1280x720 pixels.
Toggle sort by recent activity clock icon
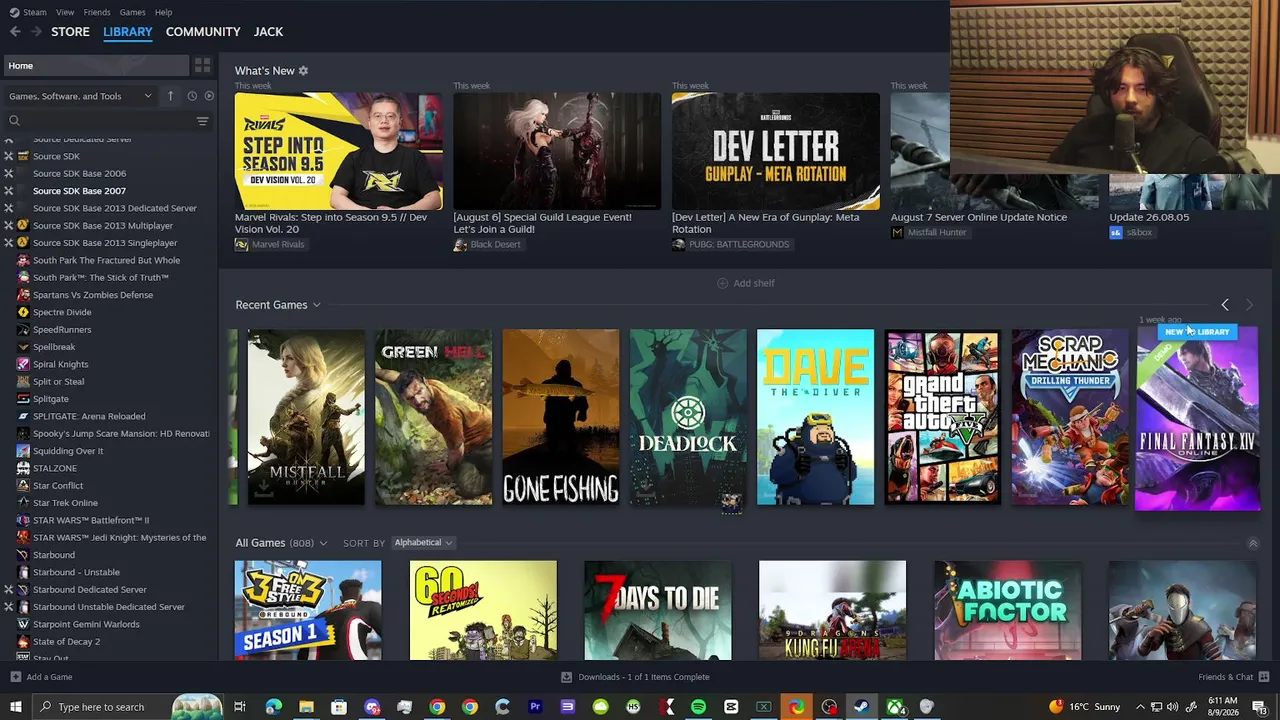point(192,96)
